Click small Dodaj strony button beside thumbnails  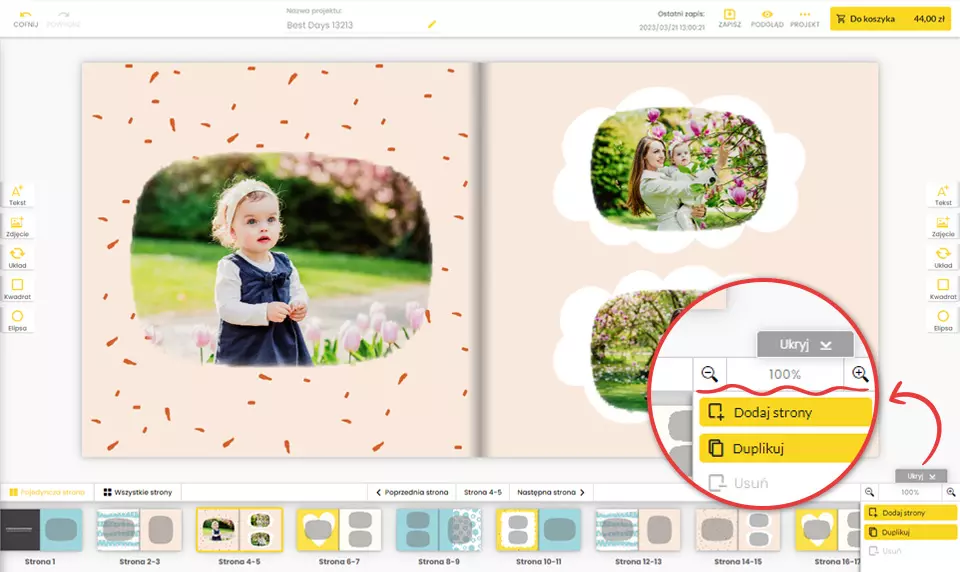coord(910,513)
